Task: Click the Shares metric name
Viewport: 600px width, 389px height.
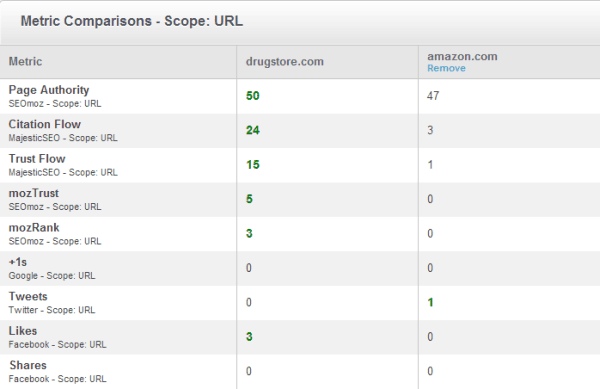Action: [28, 365]
